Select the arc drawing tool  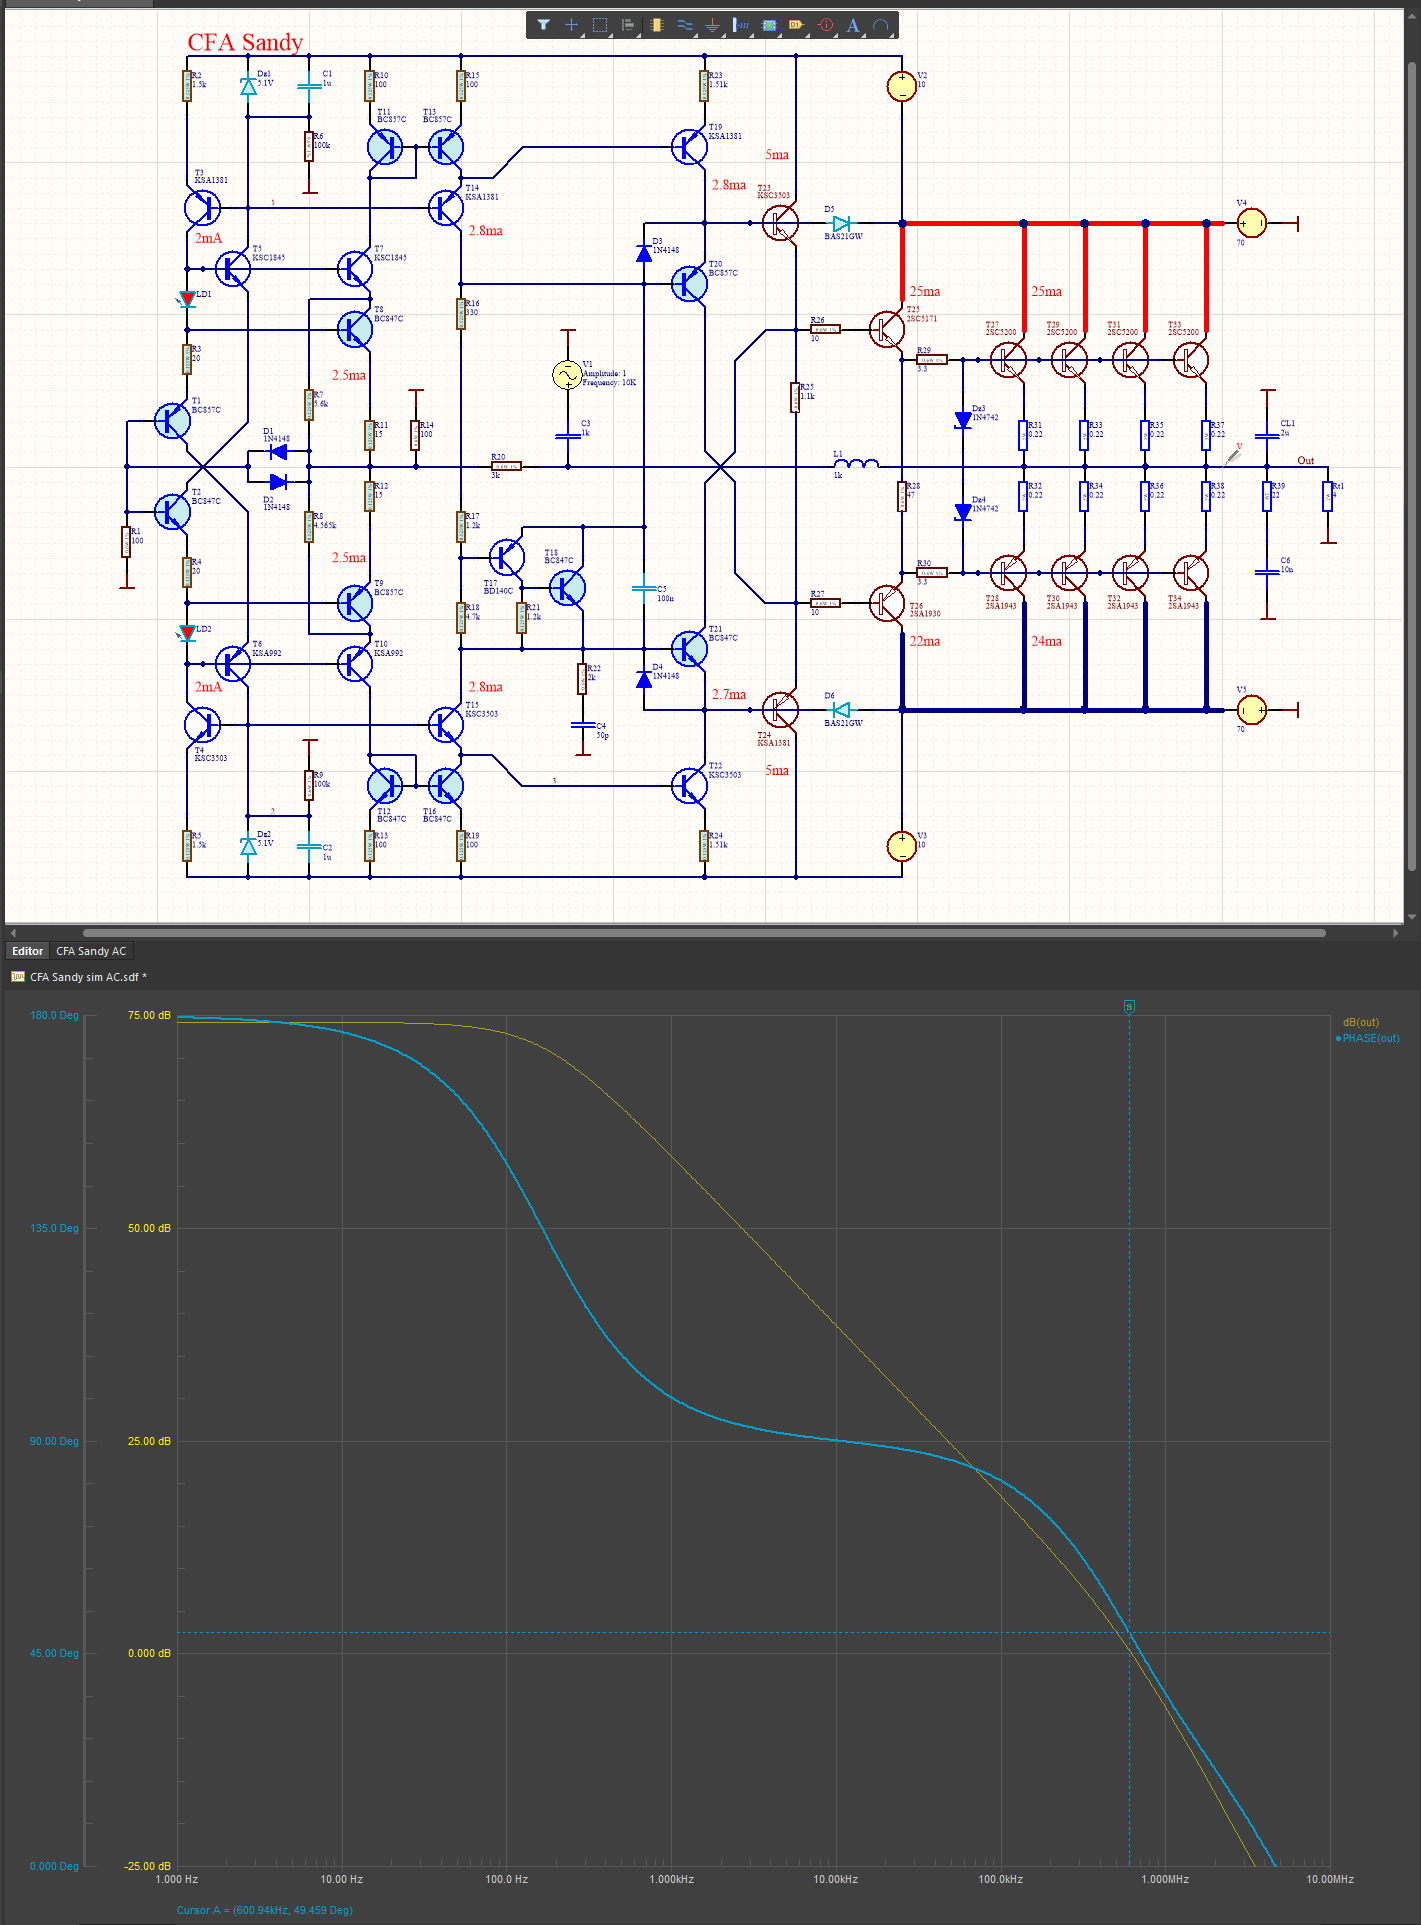coord(881,25)
